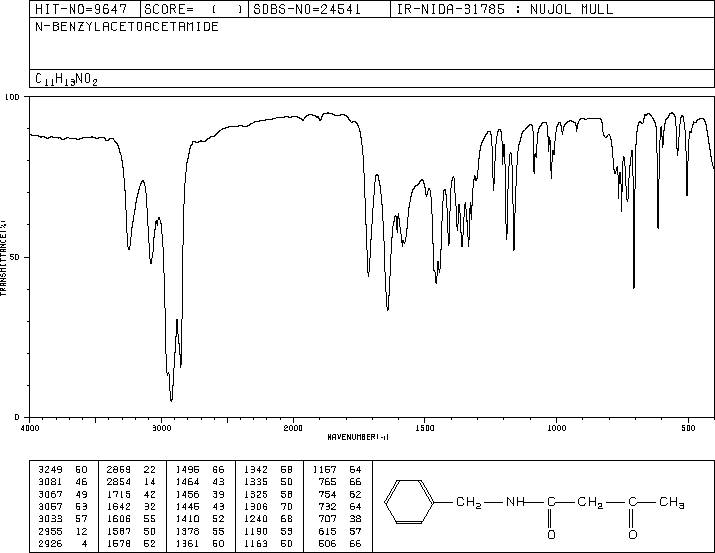Choose the 1335 entry in the peak list

pyautogui.click(x=256, y=482)
